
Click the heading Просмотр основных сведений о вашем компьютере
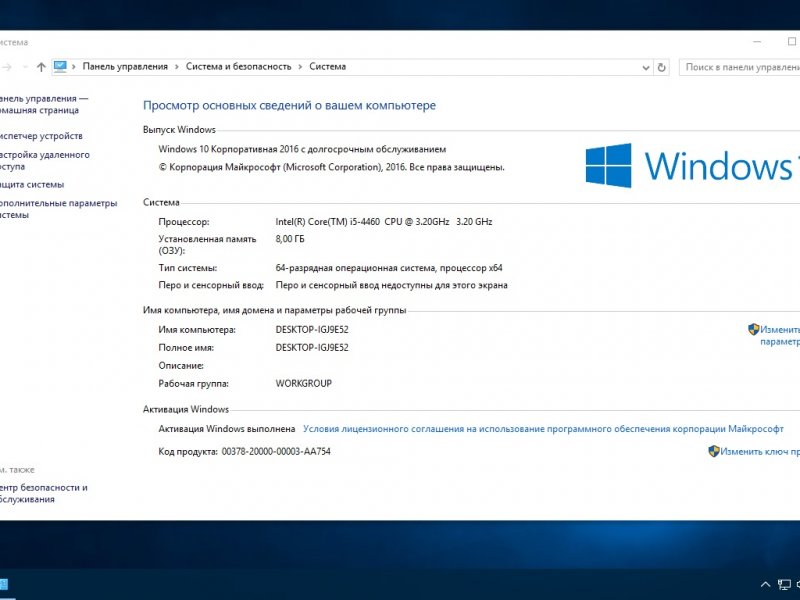pyautogui.click(x=289, y=106)
